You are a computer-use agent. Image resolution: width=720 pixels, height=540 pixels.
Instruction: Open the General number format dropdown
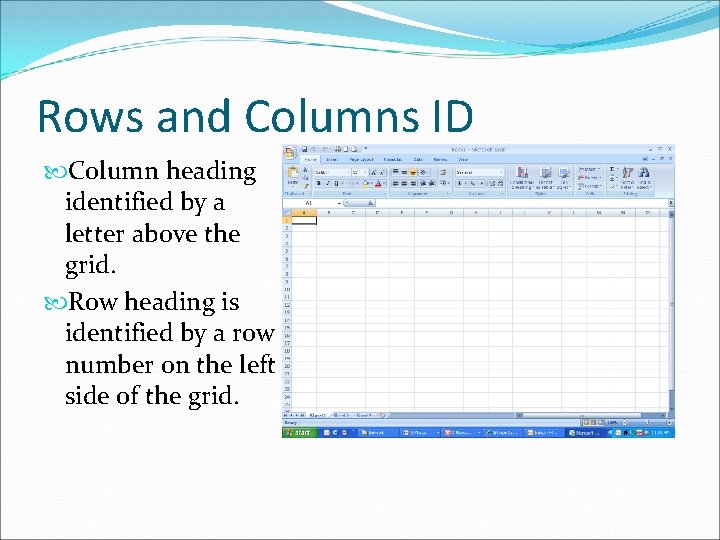click(501, 172)
